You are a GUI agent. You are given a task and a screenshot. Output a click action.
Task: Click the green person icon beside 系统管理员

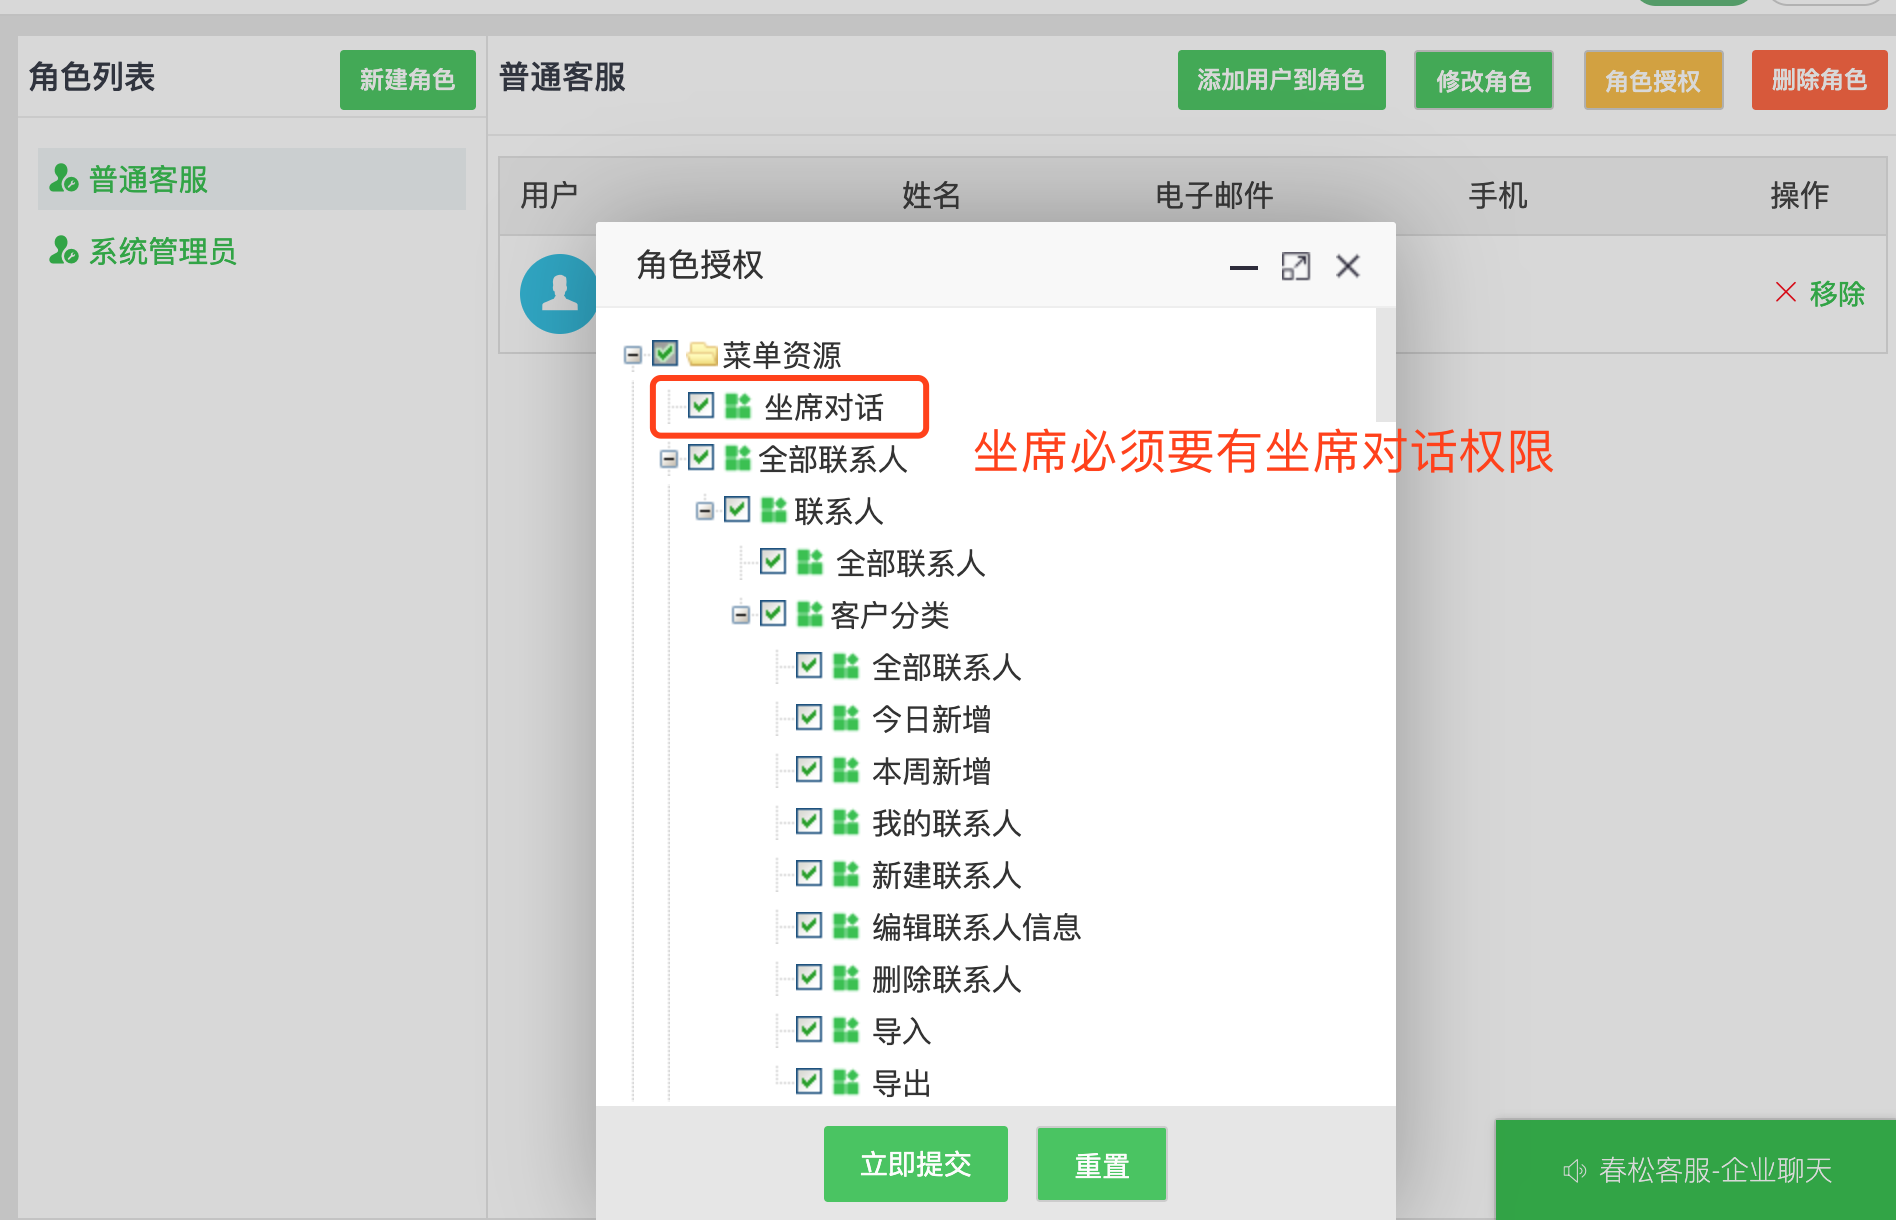62,251
